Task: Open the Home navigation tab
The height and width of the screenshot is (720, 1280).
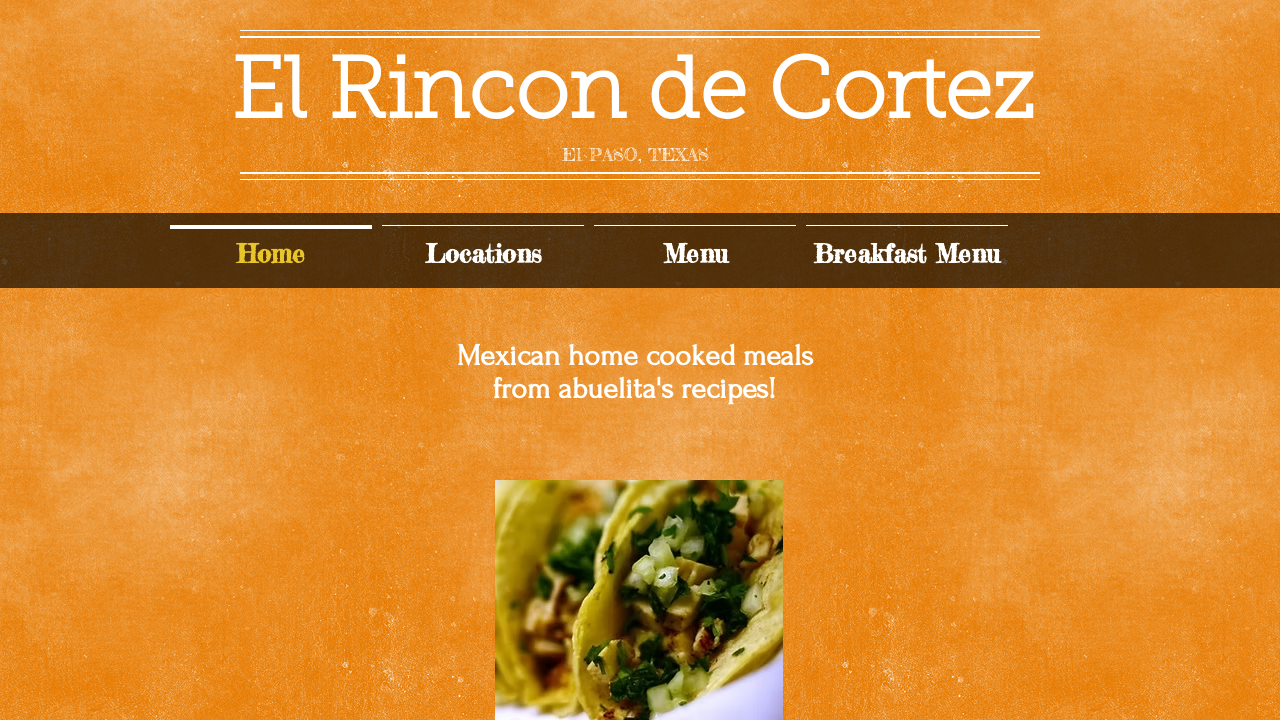Action: click(x=271, y=254)
